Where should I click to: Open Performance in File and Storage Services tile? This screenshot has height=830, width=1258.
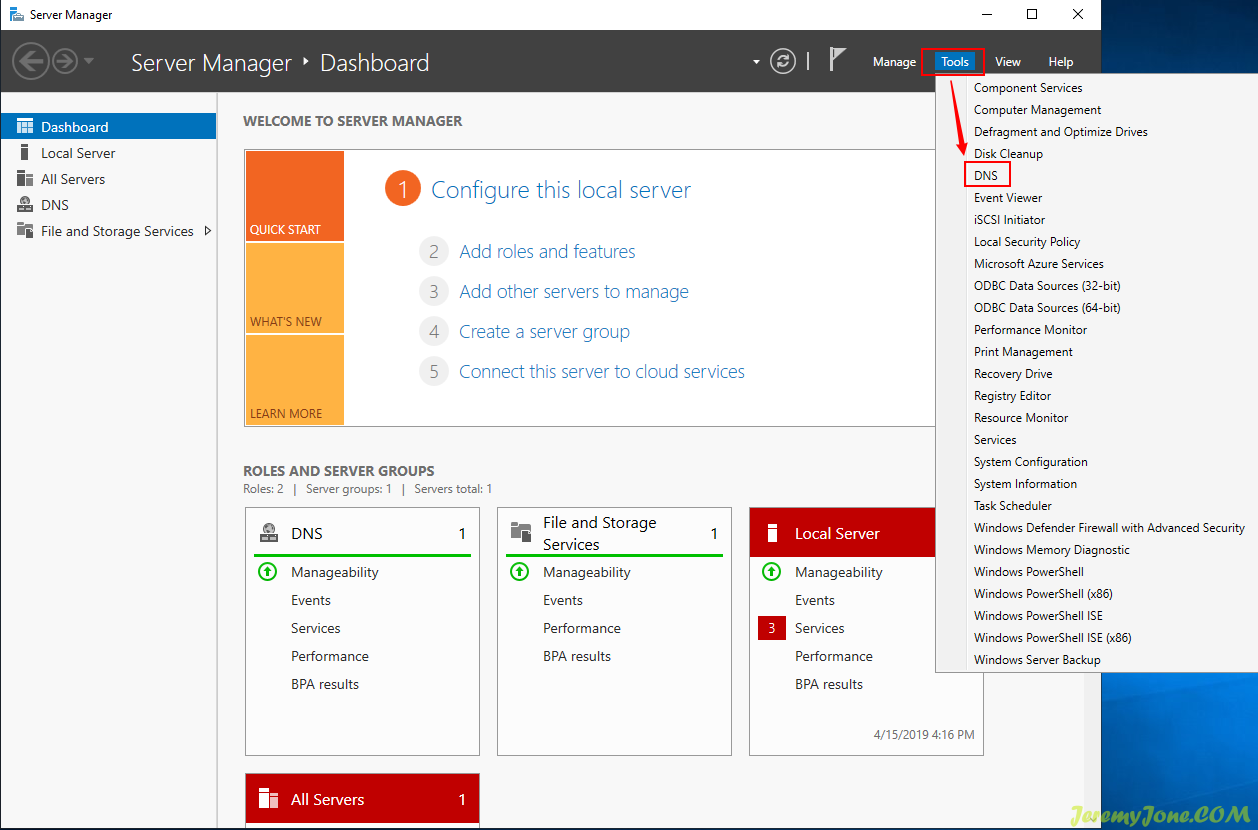pos(582,628)
